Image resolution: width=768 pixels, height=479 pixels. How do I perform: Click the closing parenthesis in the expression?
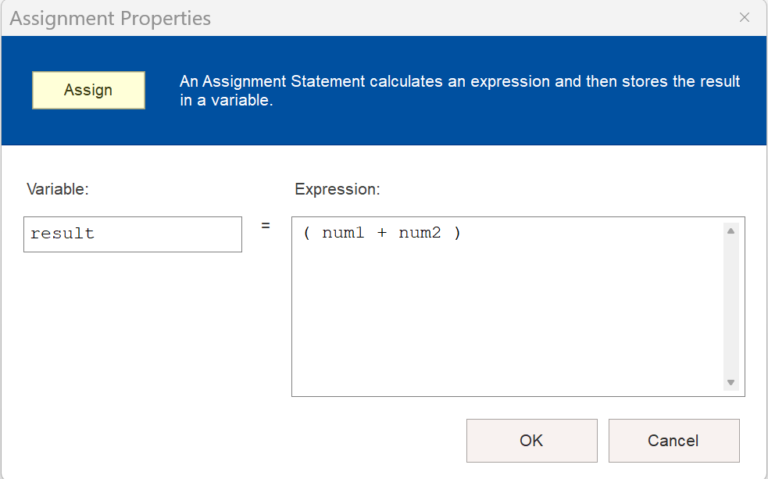pos(457,234)
